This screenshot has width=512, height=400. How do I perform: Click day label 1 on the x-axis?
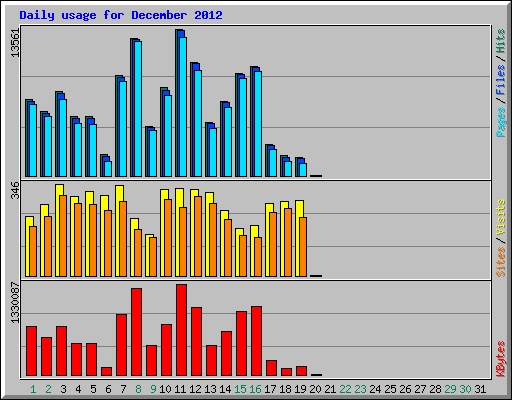[33, 389]
